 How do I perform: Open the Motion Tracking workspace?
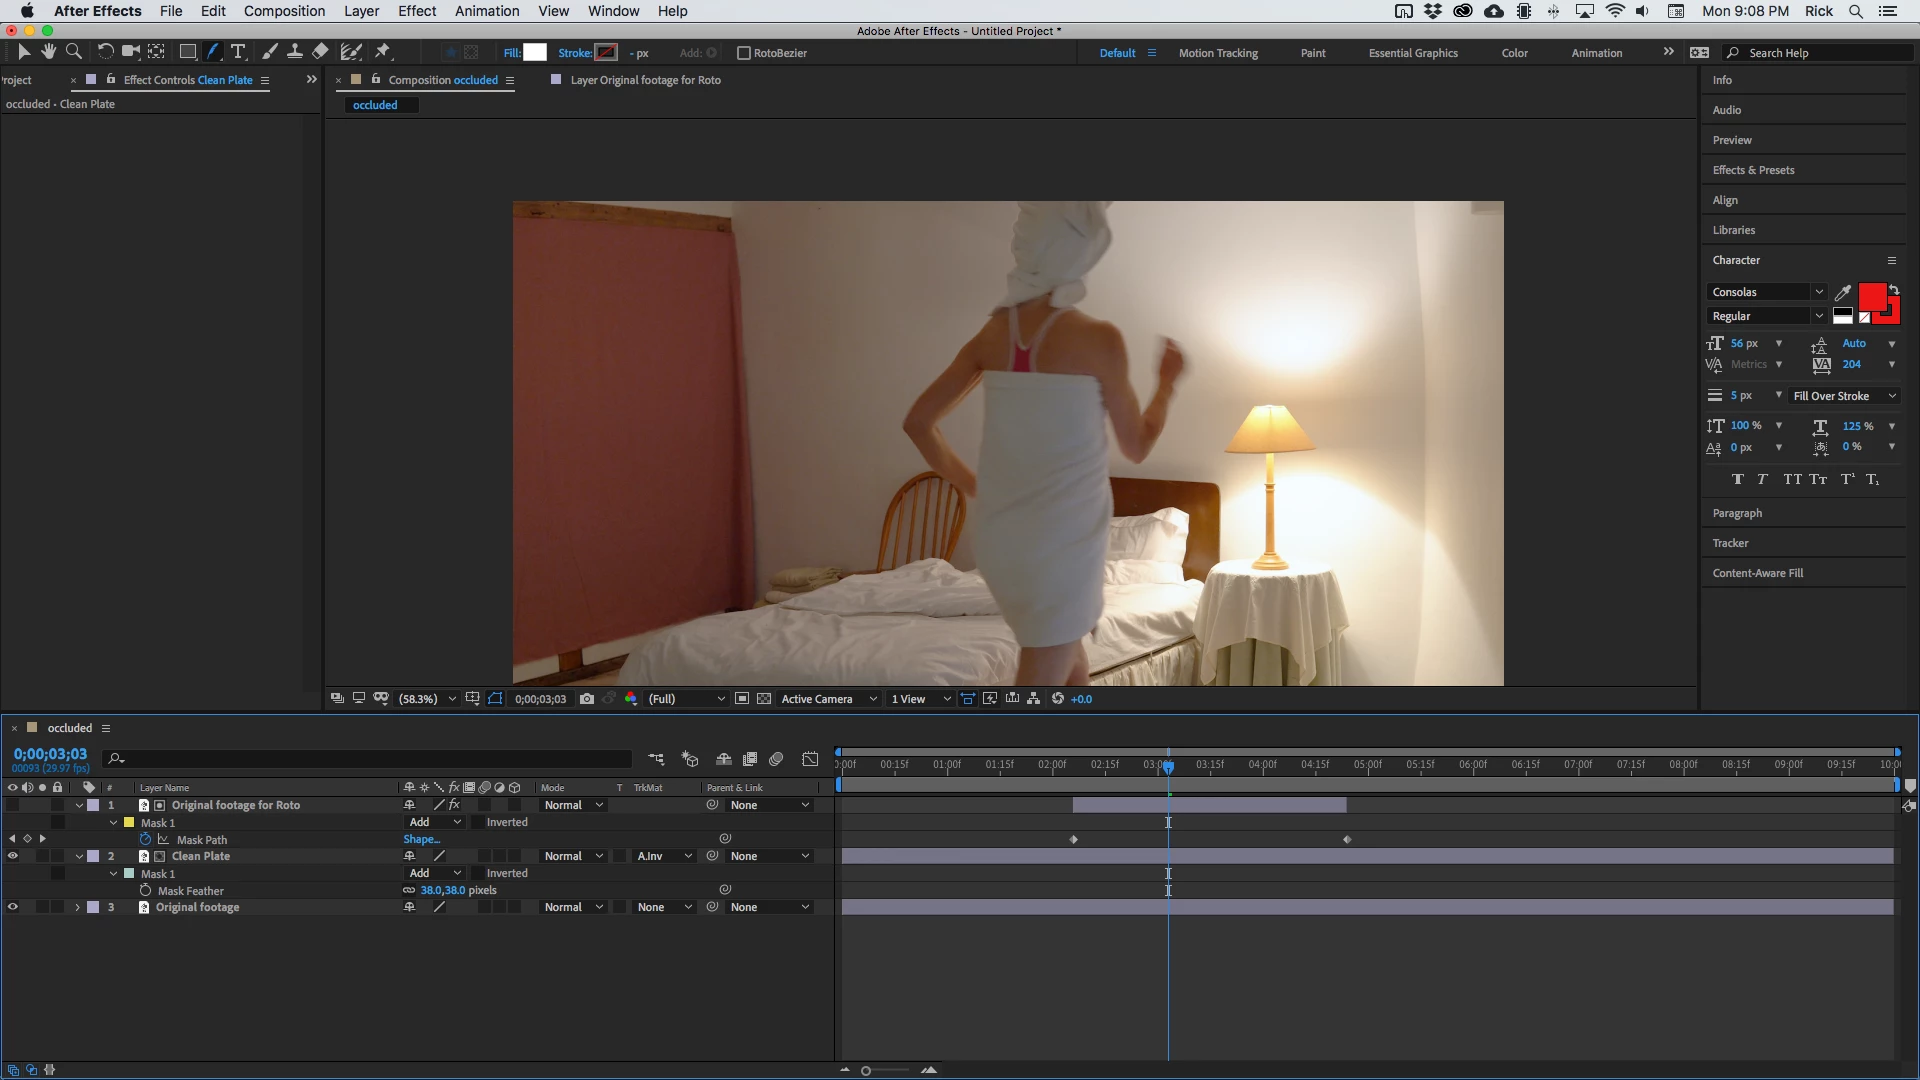point(1218,53)
